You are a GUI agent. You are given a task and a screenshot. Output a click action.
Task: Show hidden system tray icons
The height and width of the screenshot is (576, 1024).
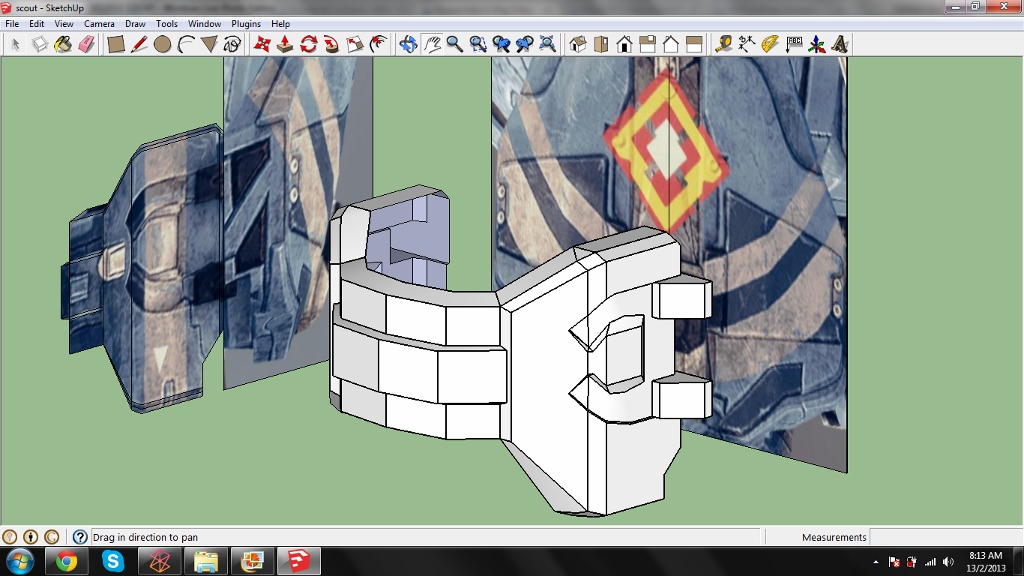pos(876,562)
